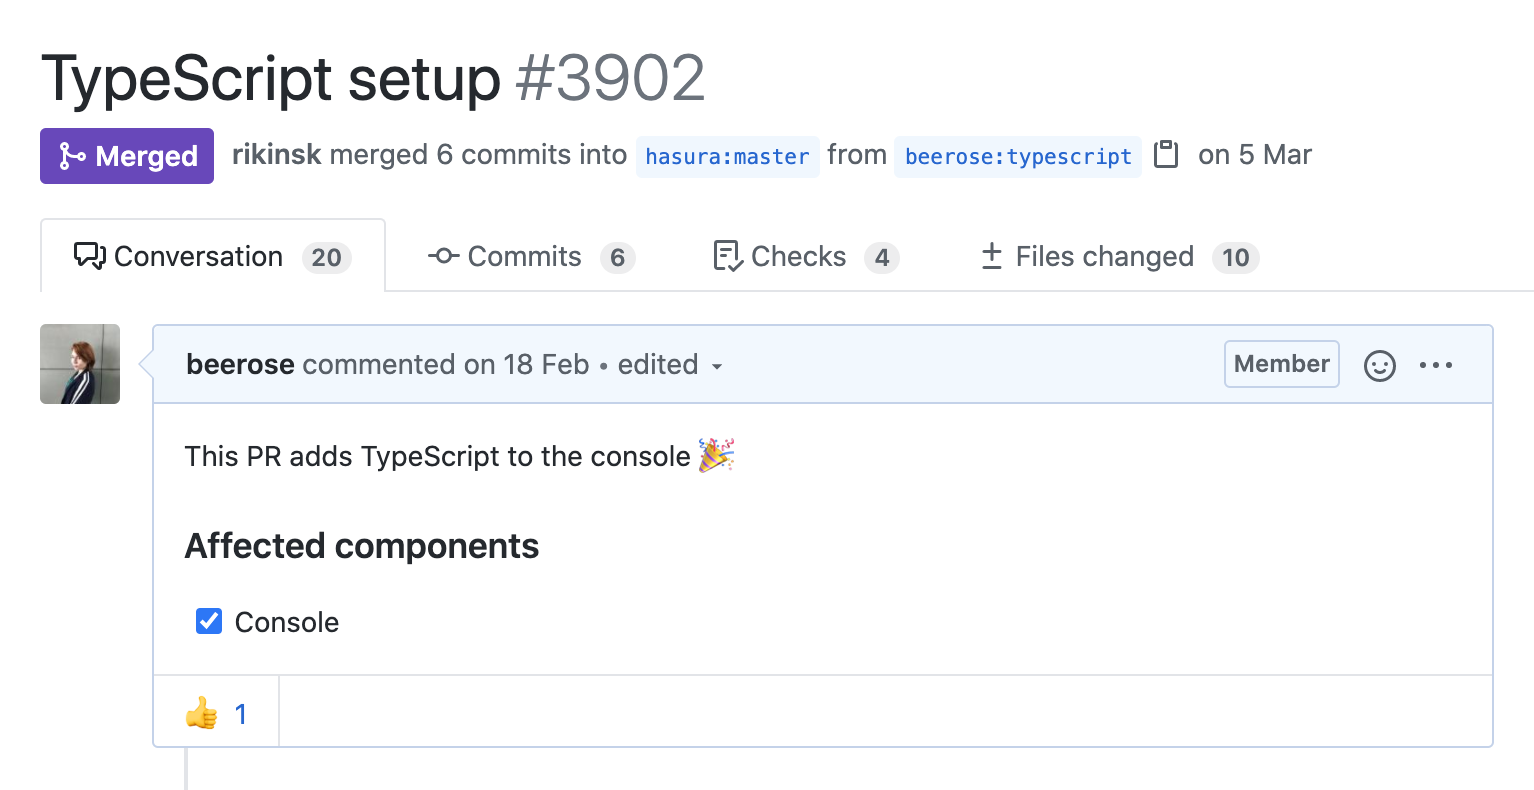This screenshot has height=790, width=1534.
Task: Click the Conversation speech bubble icon
Action: coord(89,257)
